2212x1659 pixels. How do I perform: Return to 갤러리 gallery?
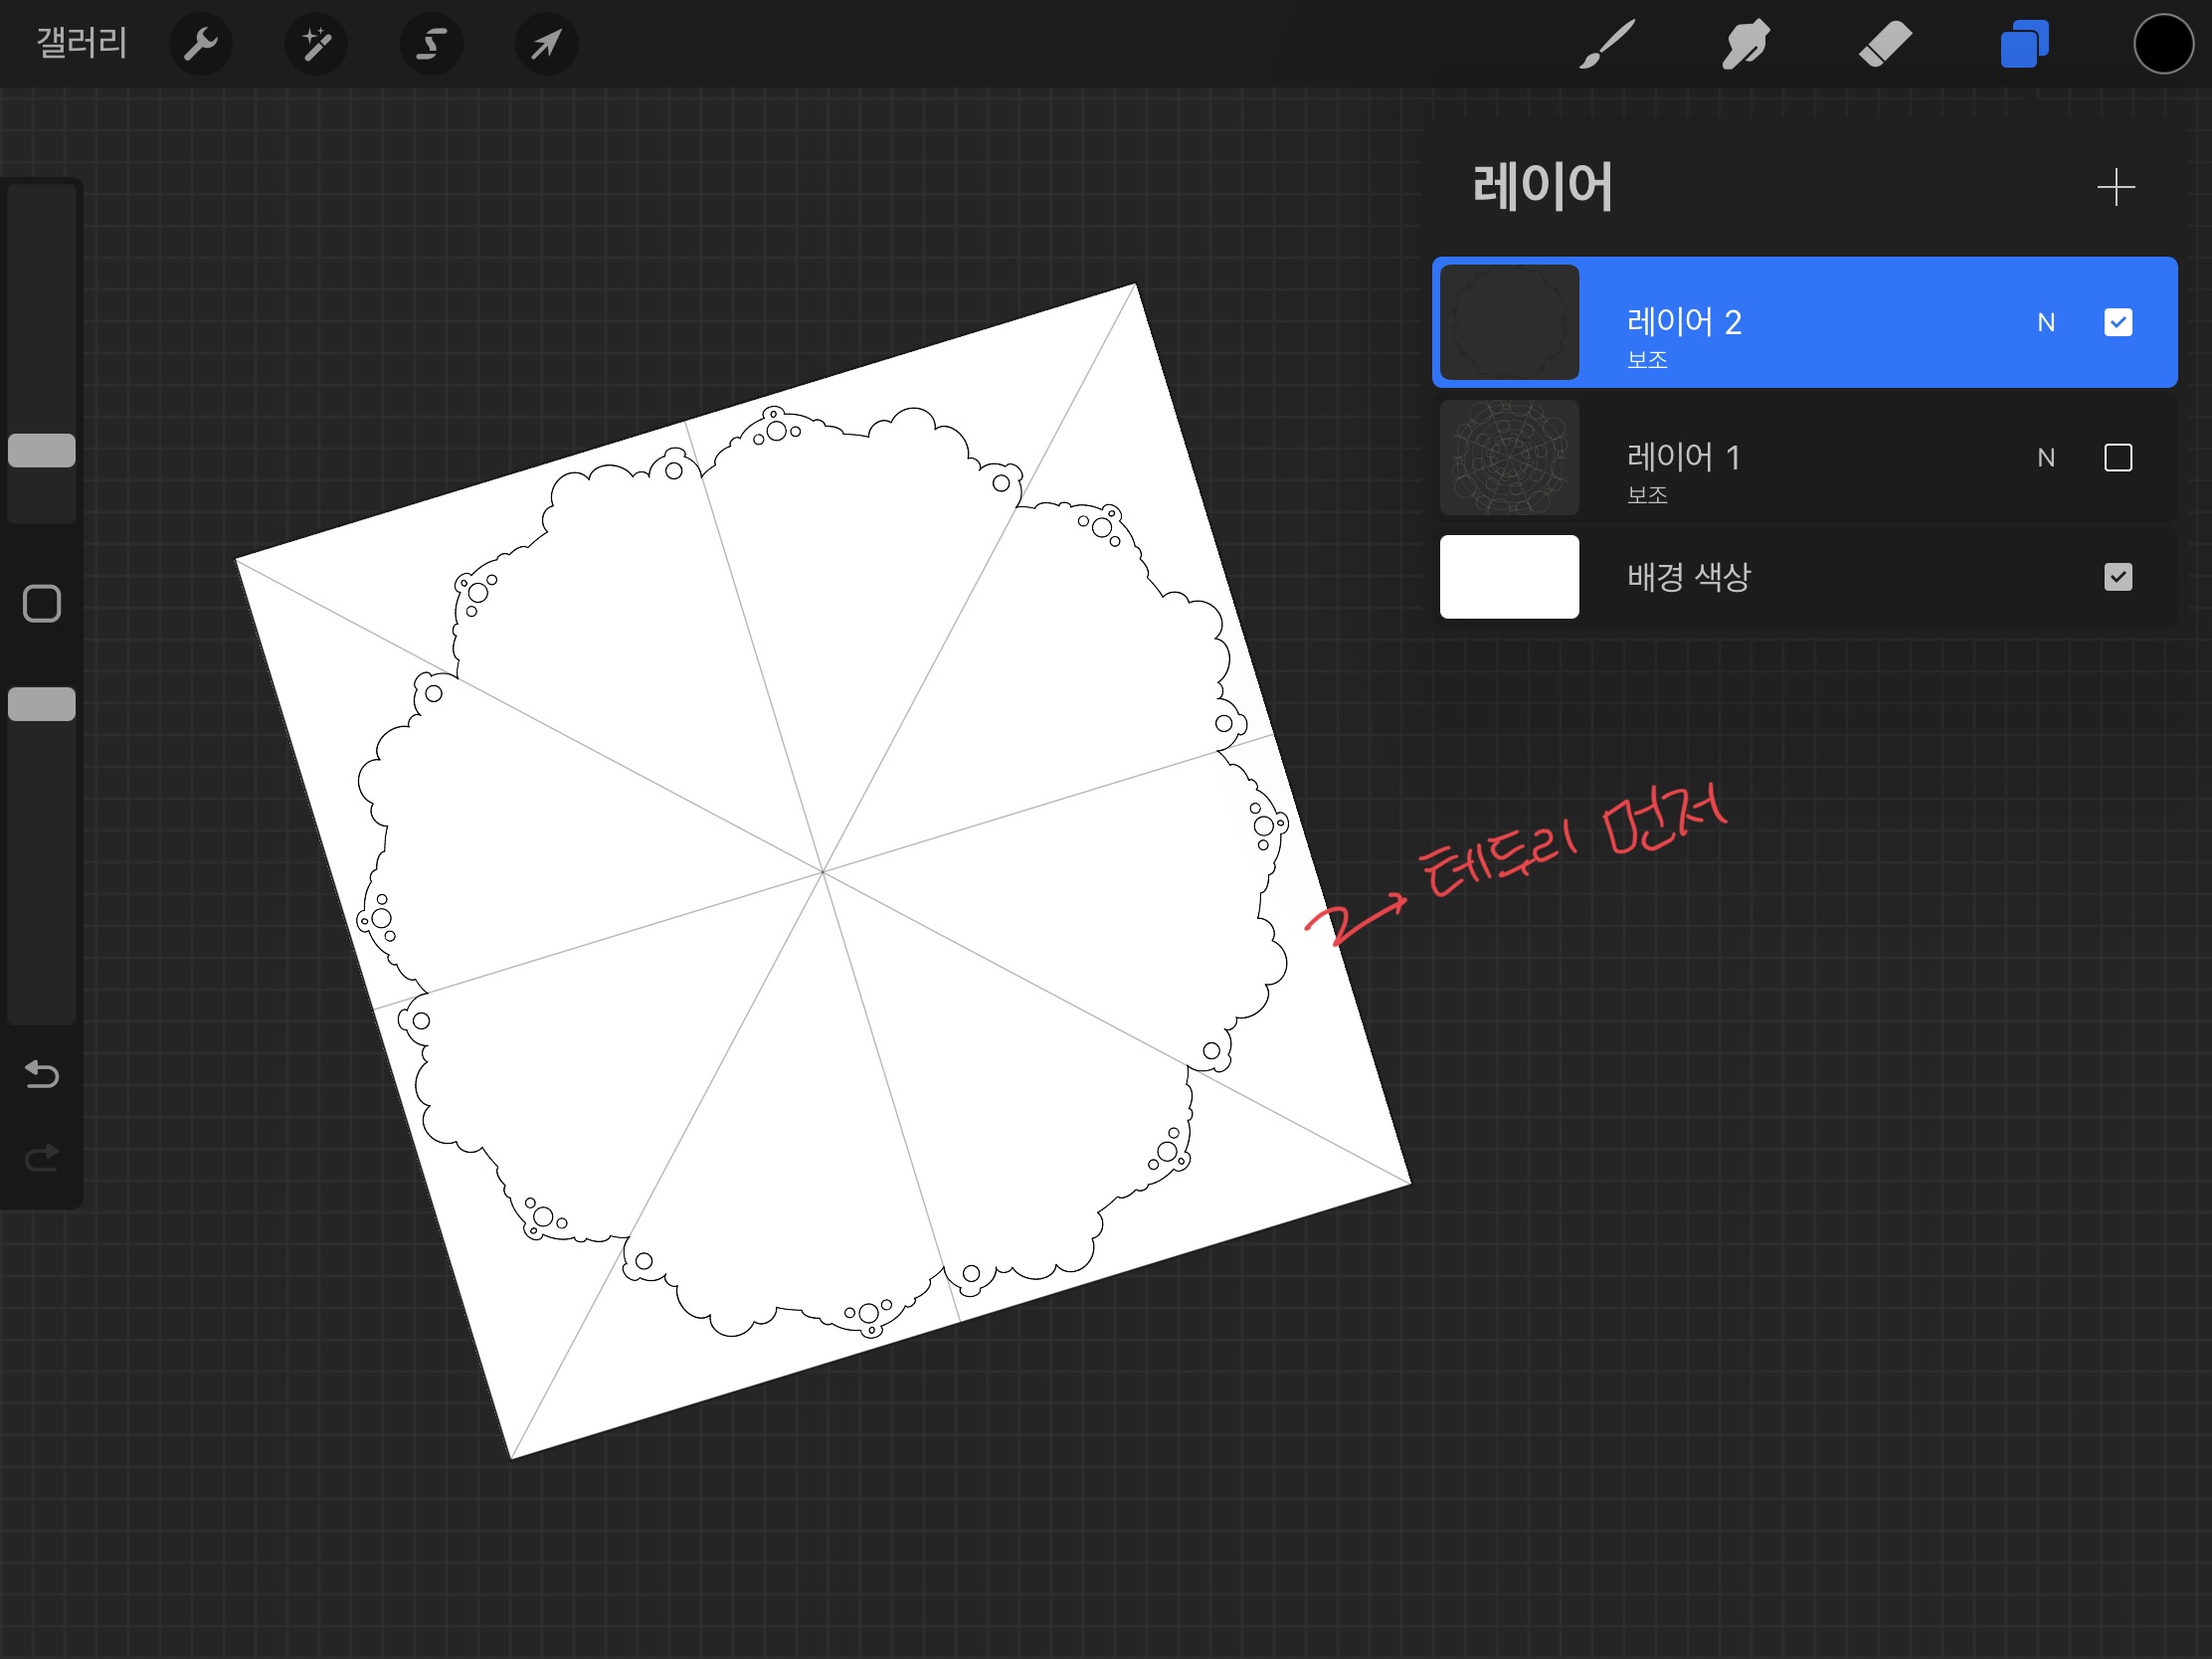pyautogui.click(x=82, y=43)
